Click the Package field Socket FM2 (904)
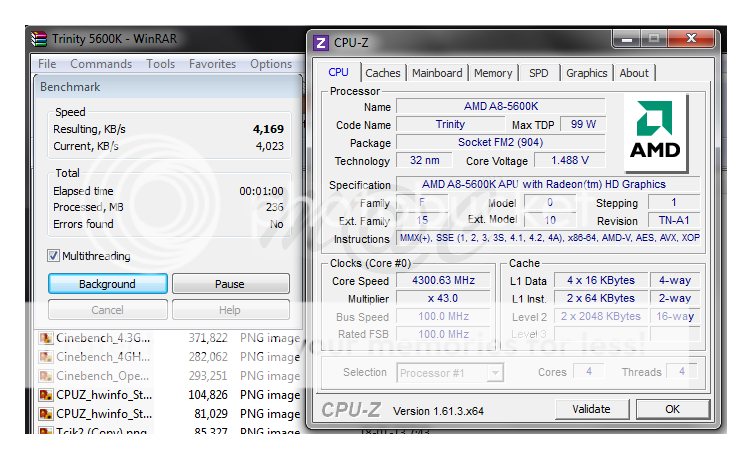 (x=501, y=142)
